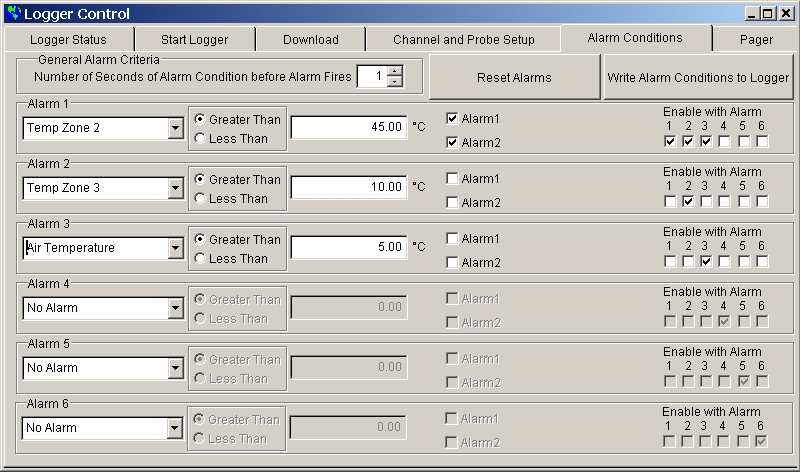Uncheck Enable with Alarm 3 in Alarm 3 row
The width and height of the screenshot is (801, 472).
(x=706, y=262)
